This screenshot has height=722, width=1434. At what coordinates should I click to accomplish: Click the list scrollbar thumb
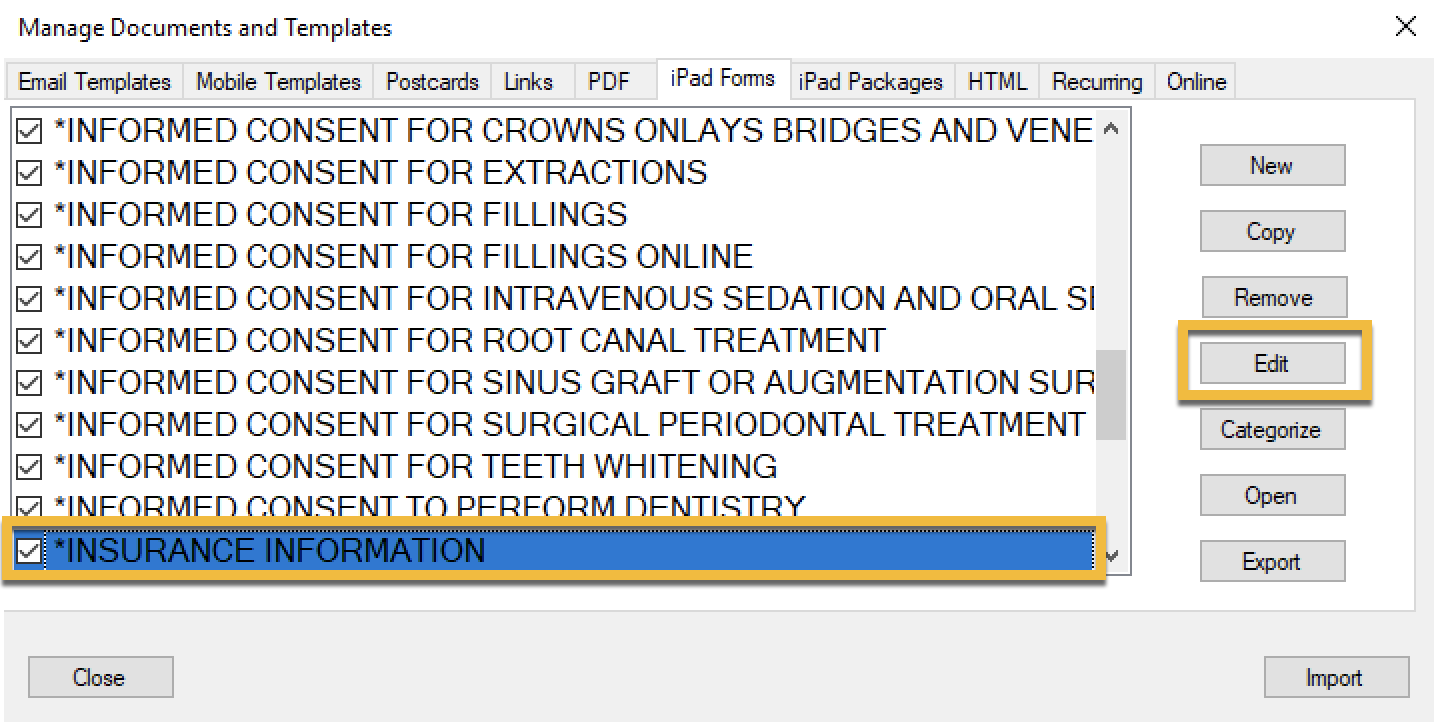click(1112, 394)
